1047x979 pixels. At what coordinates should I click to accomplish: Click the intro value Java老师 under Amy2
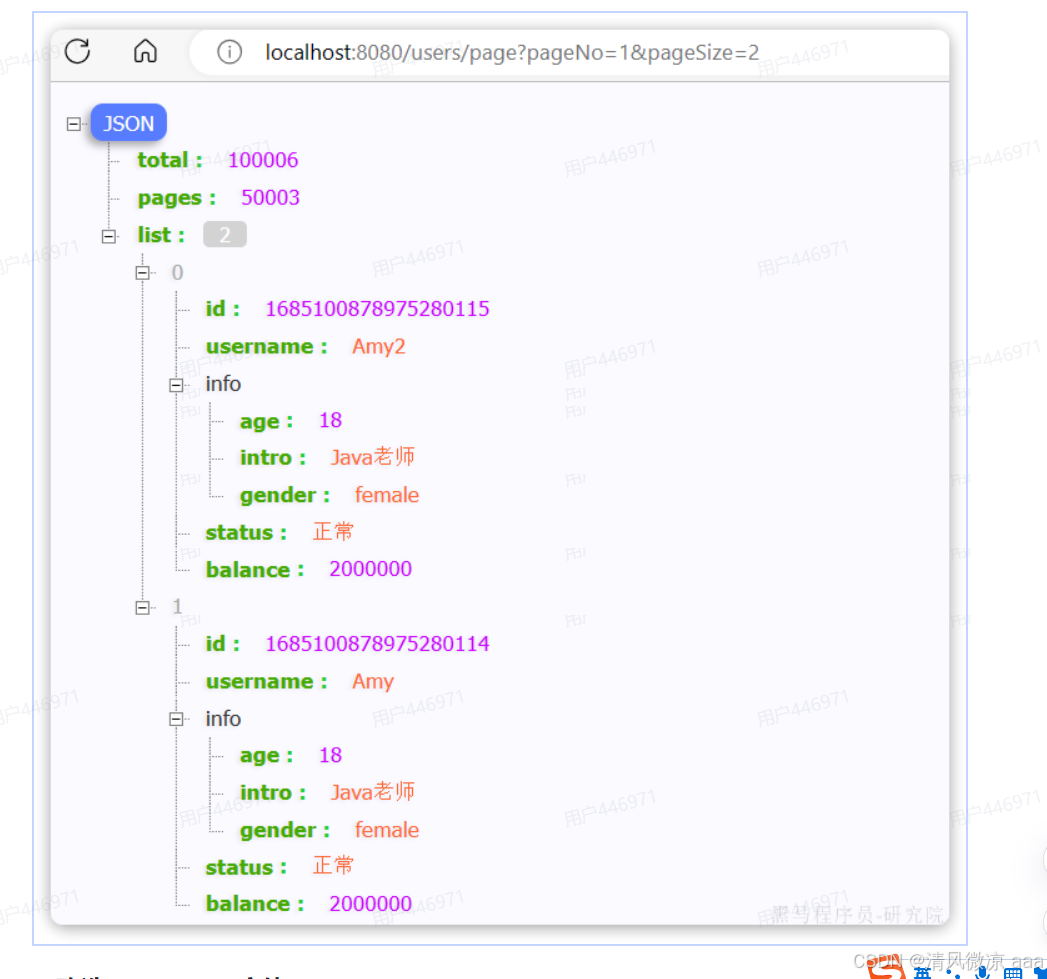click(373, 457)
